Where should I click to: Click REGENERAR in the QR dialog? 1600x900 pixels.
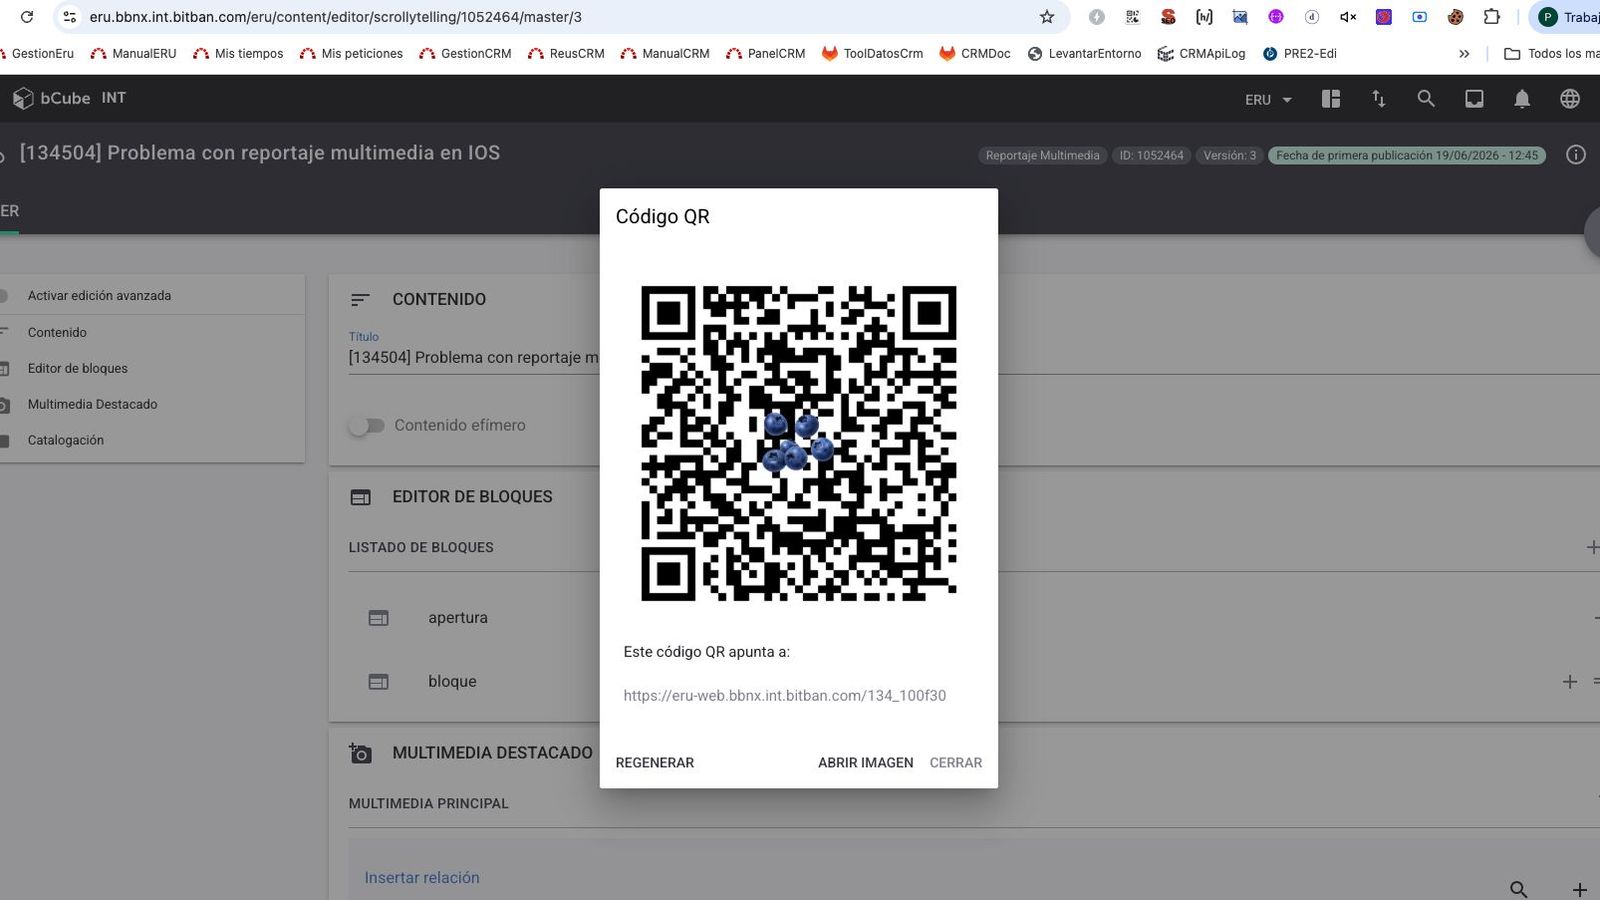coord(655,763)
